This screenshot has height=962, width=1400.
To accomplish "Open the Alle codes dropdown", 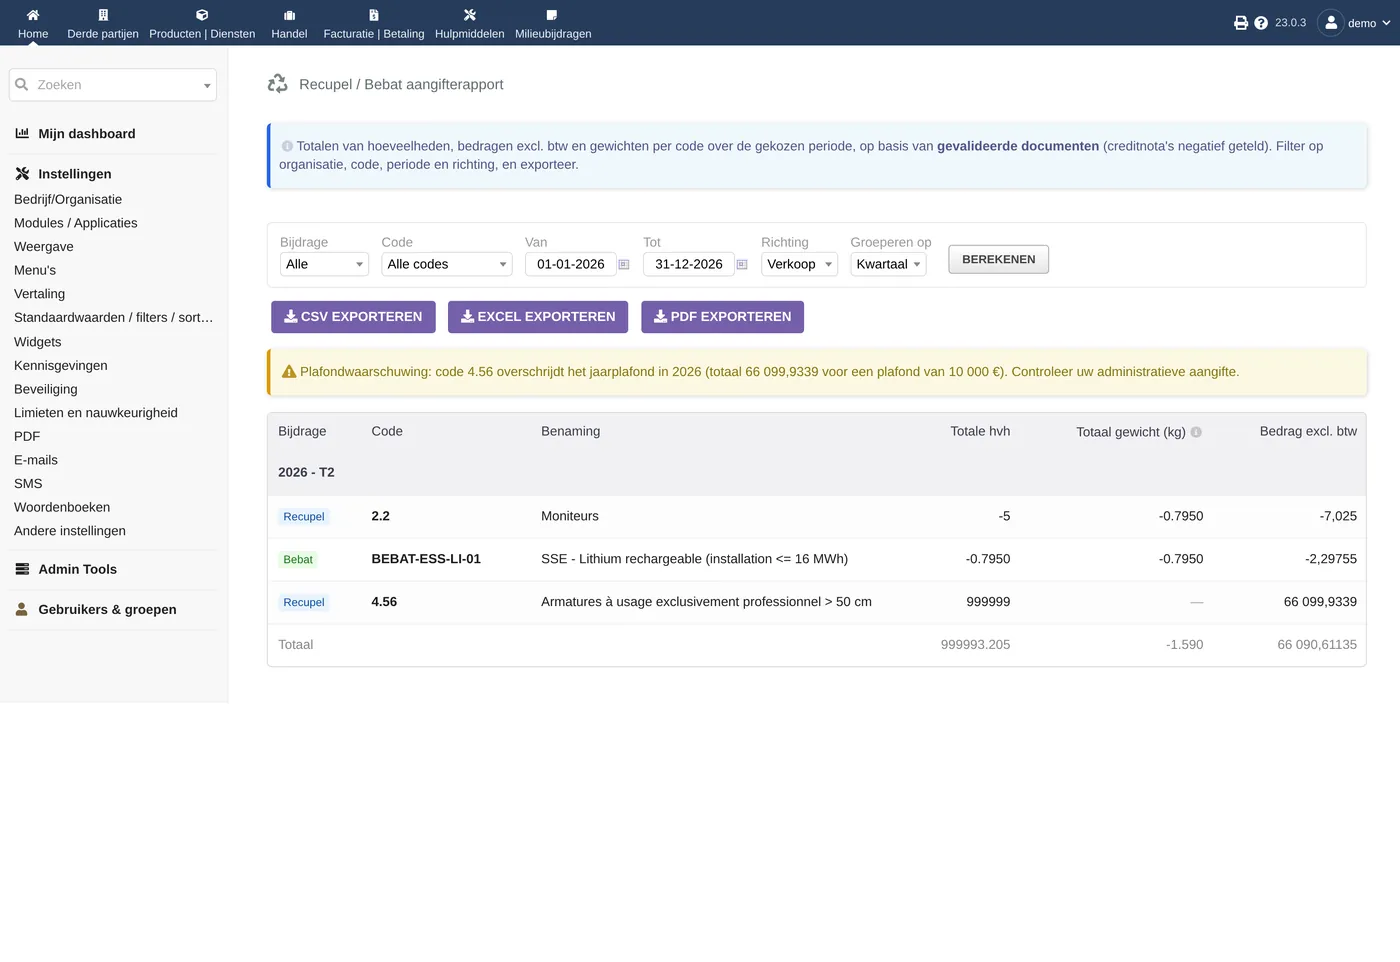I will 447,264.
